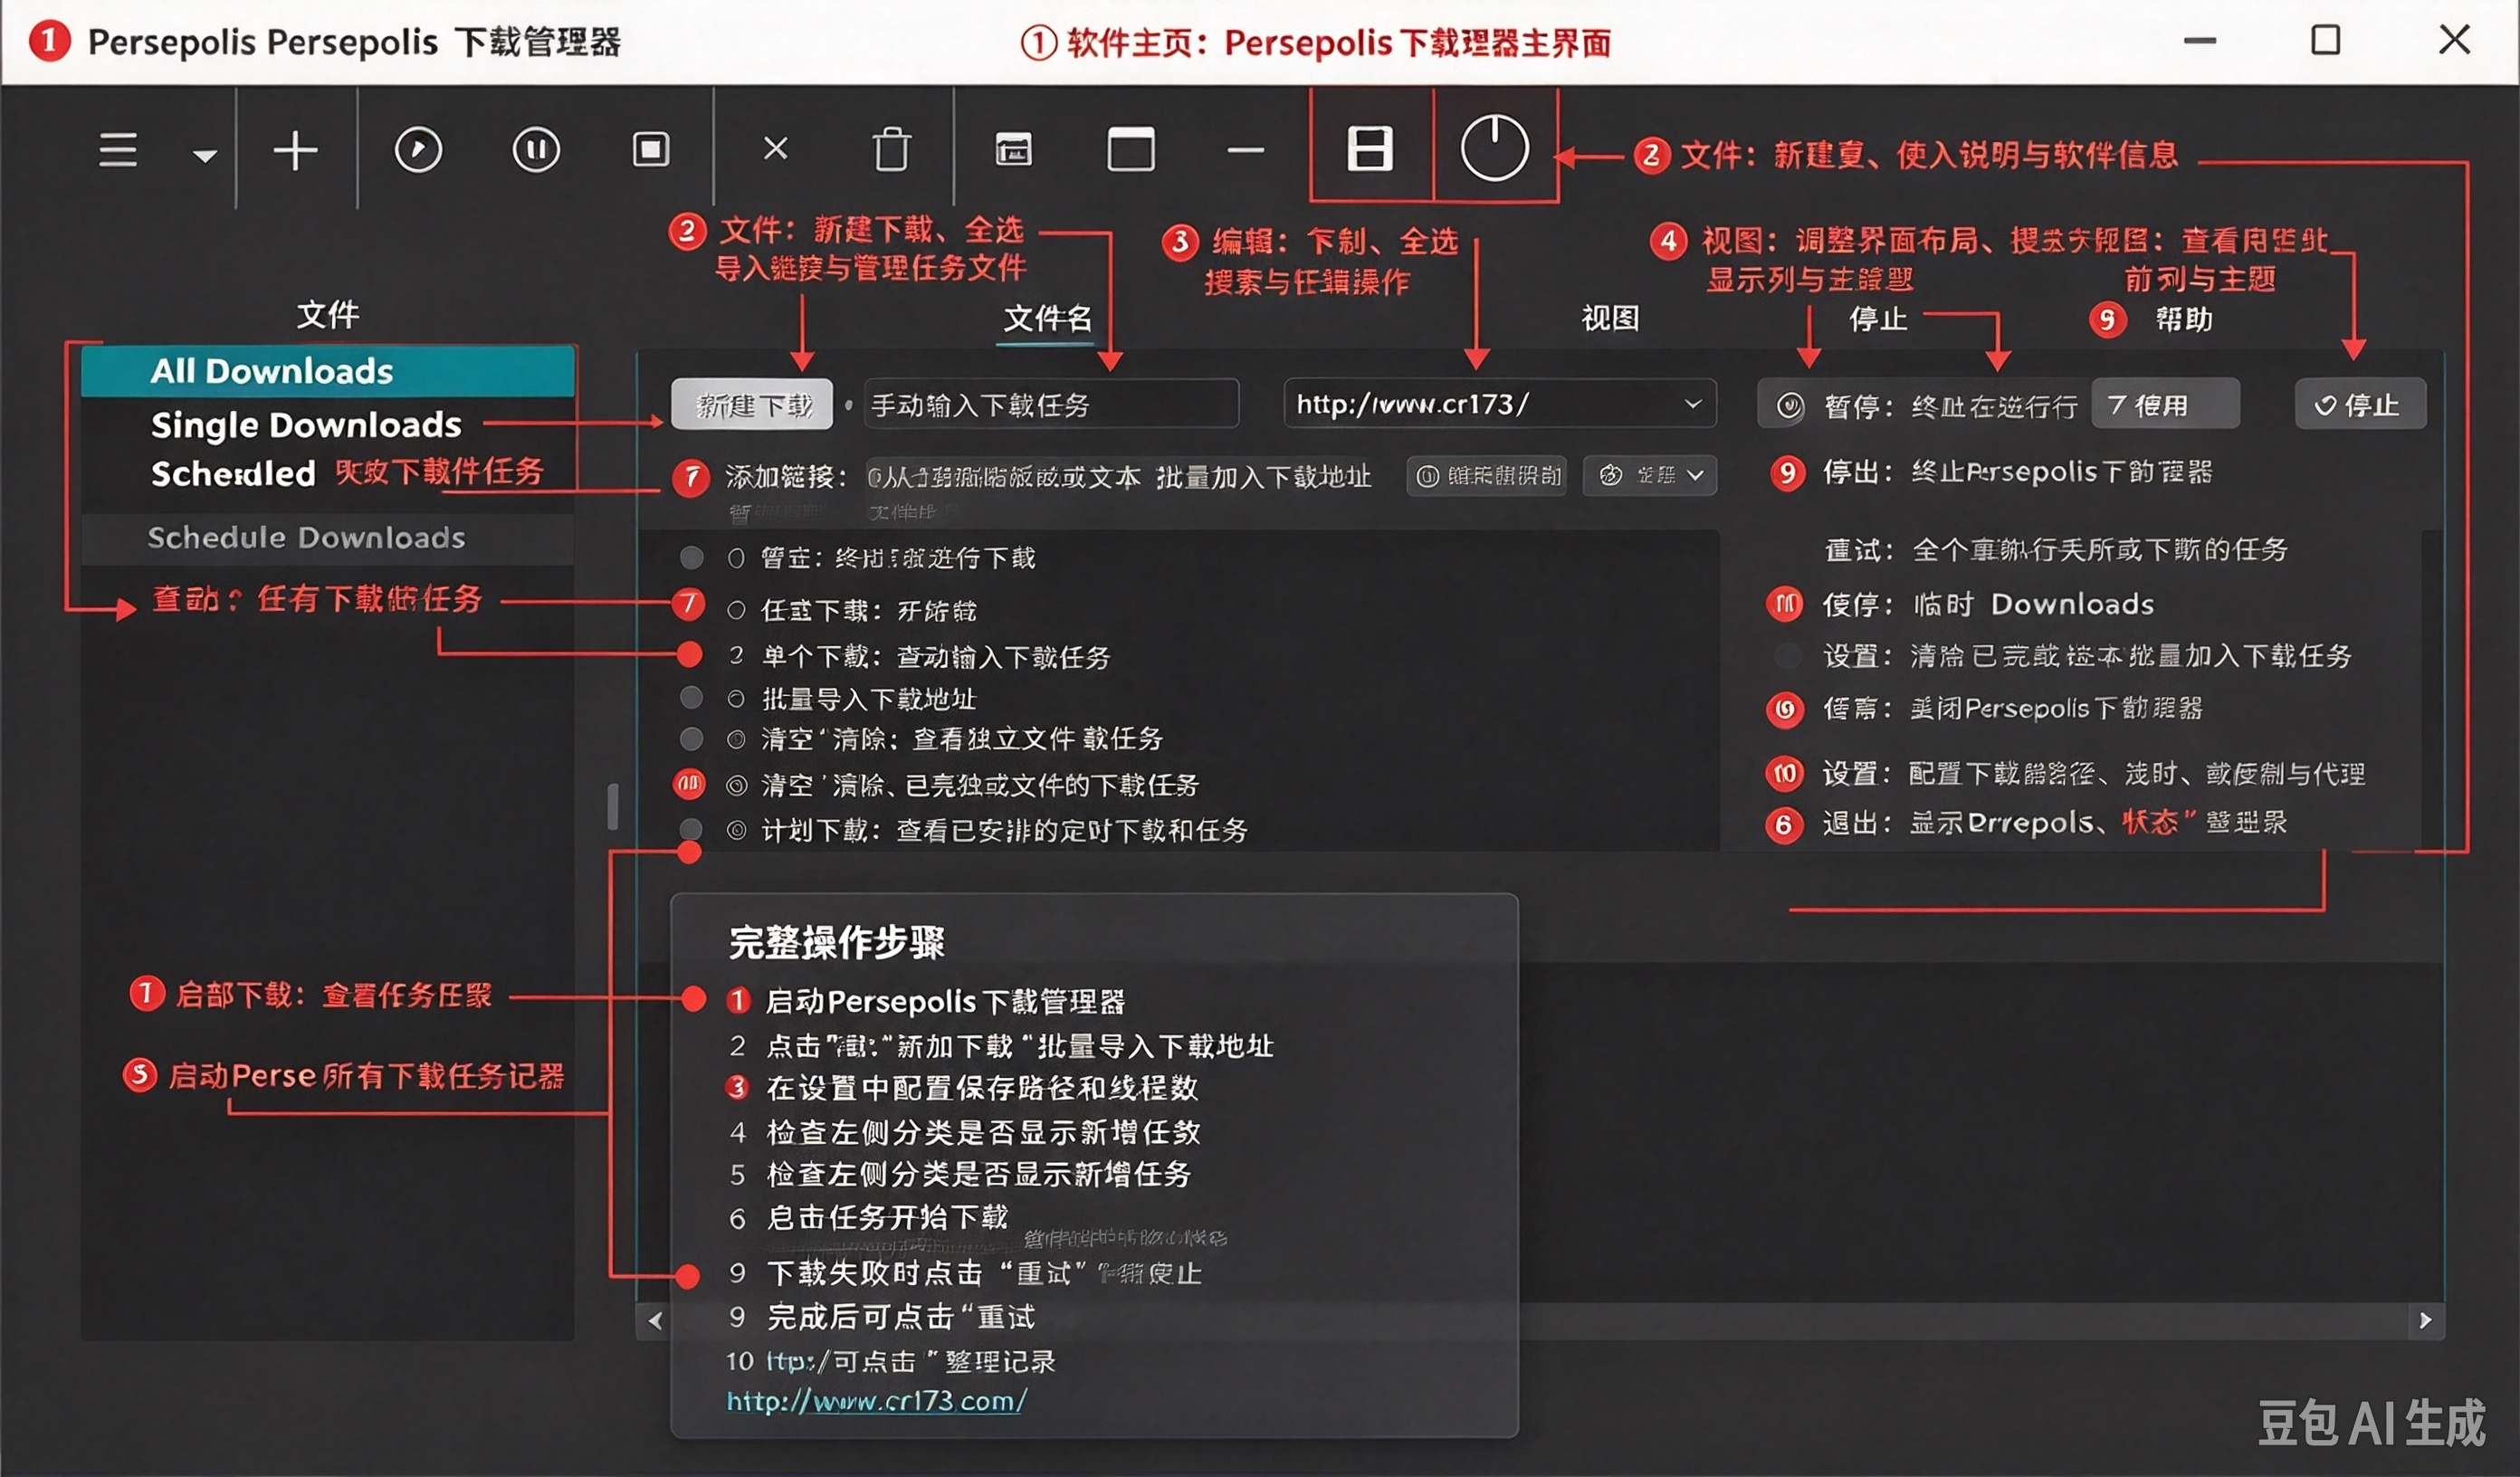Click the circular icon beside 暂停 label
Image resolution: width=2520 pixels, height=1477 pixels.
pos(1790,405)
